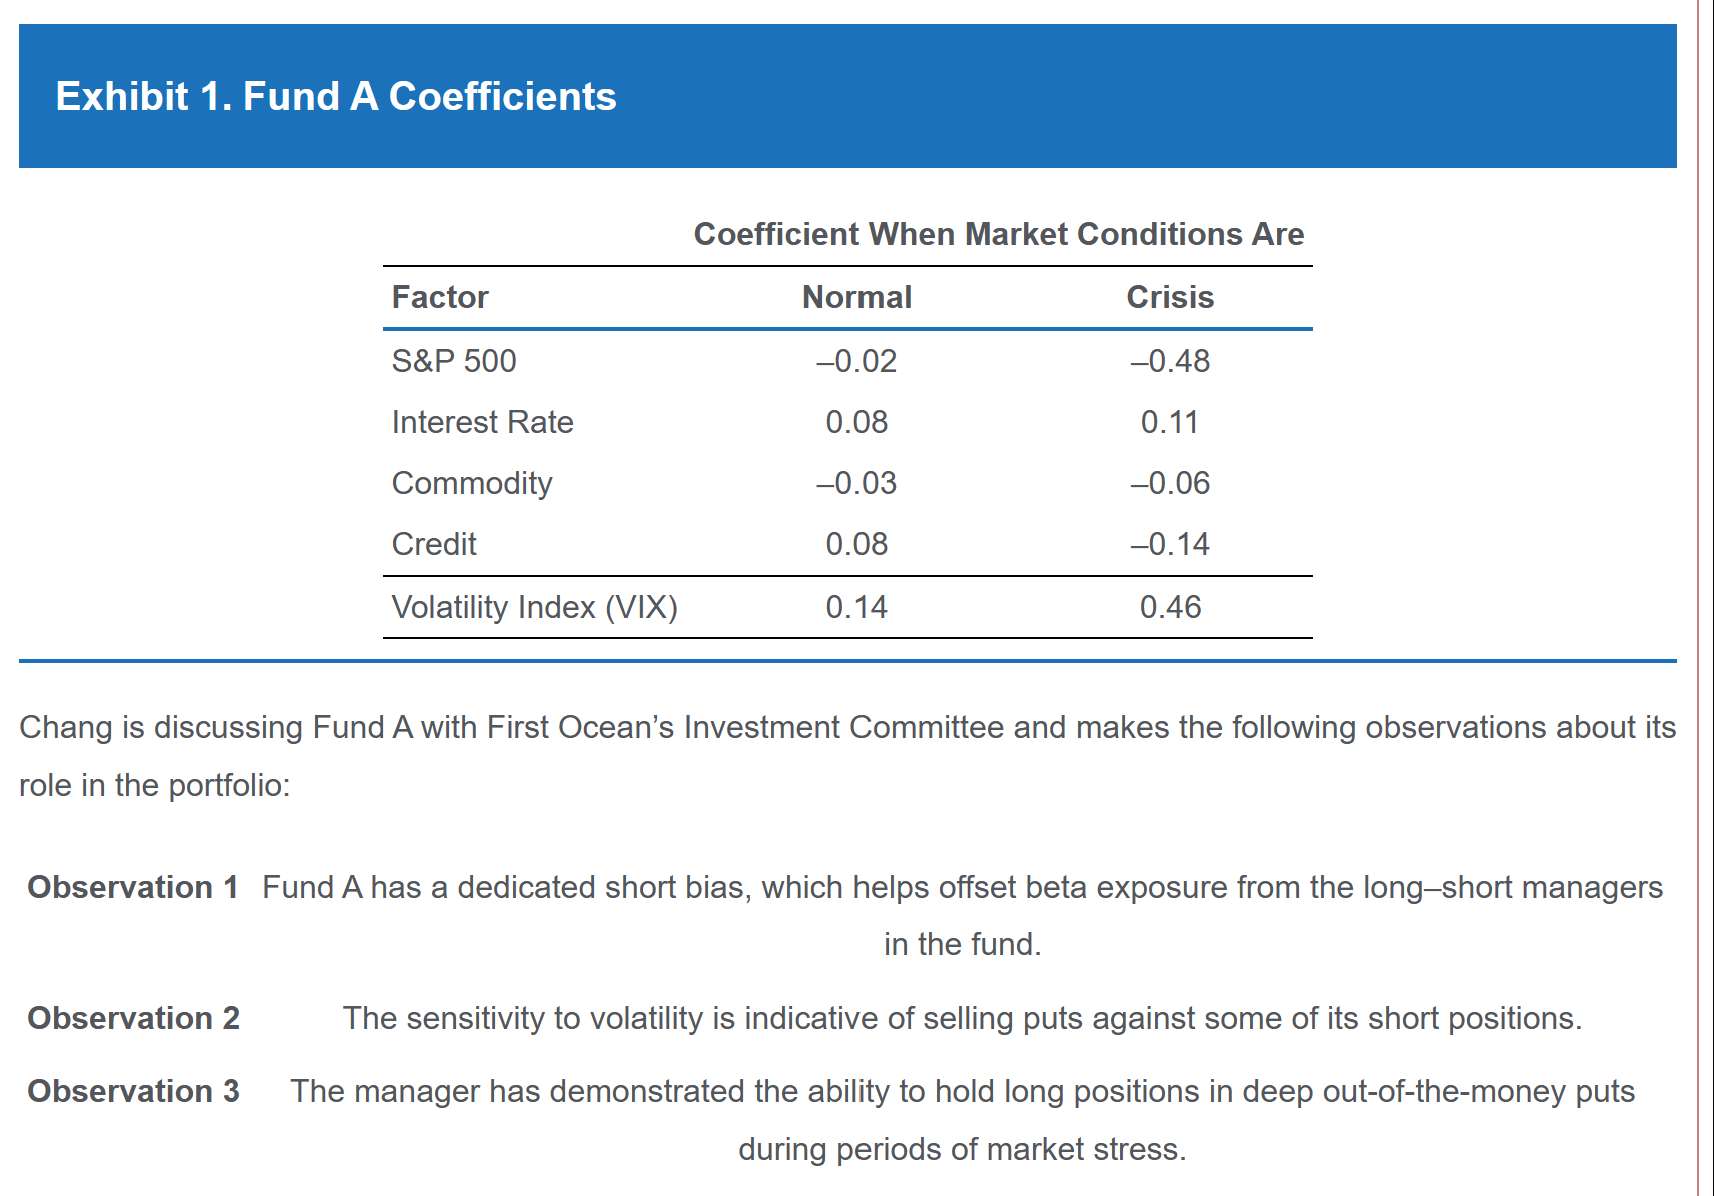
Task: Click the VIX normal coefficient 0.14
Action: click(x=857, y=607)
